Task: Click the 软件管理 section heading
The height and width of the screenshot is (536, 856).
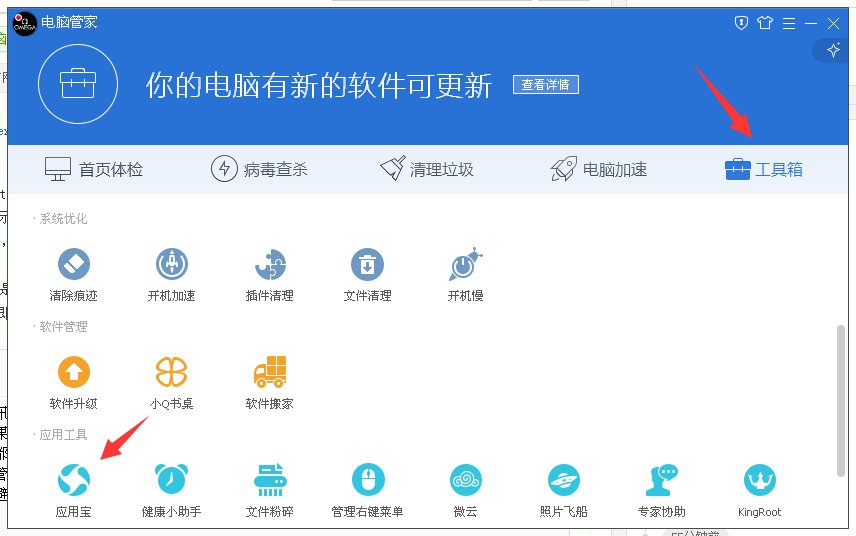Action: point(63,327)
